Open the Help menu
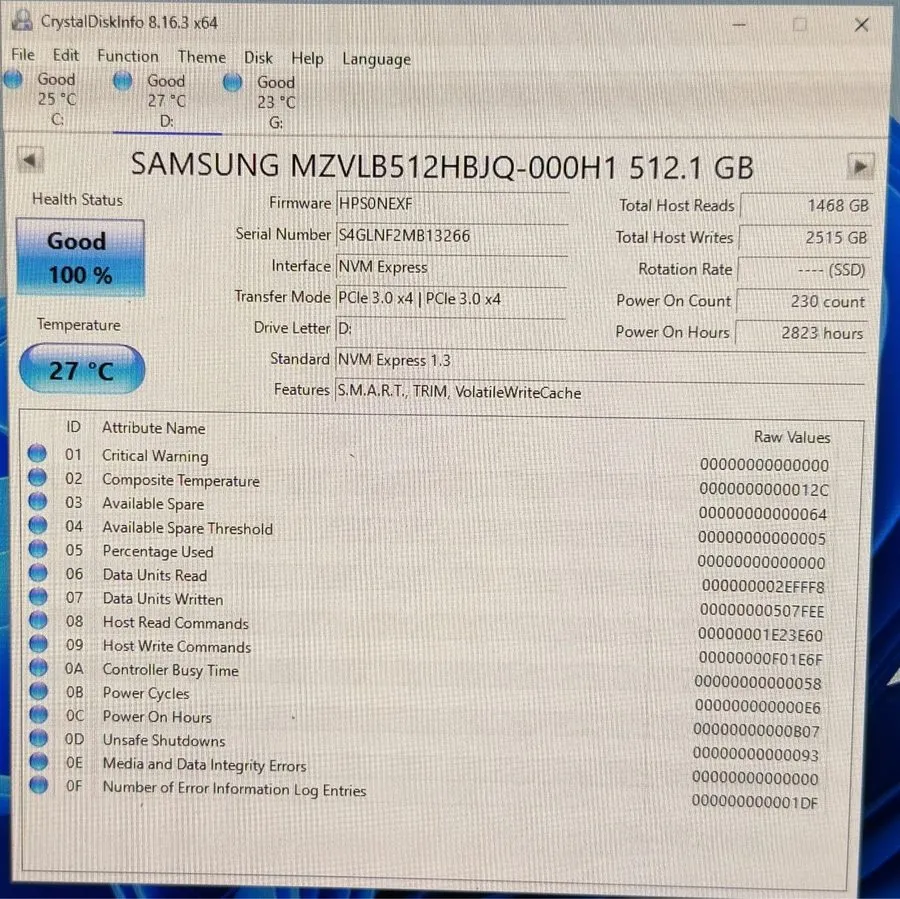Image resolution: width=900 pixels, height=899 pixels. coord(307,58)
